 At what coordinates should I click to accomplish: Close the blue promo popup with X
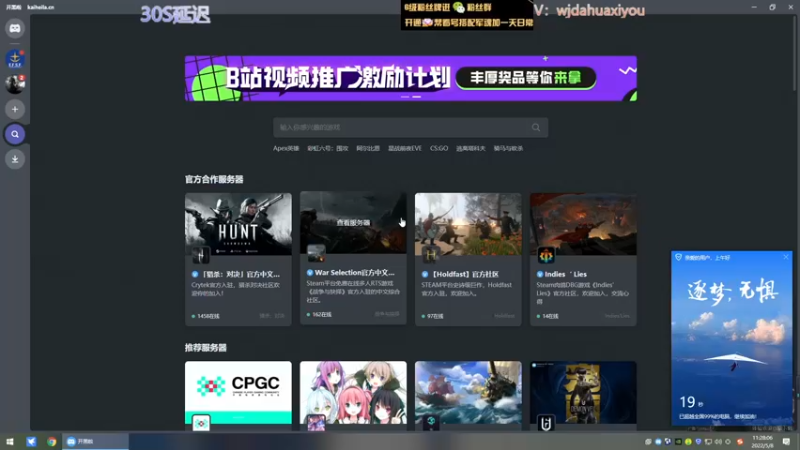tap(786, 257)
